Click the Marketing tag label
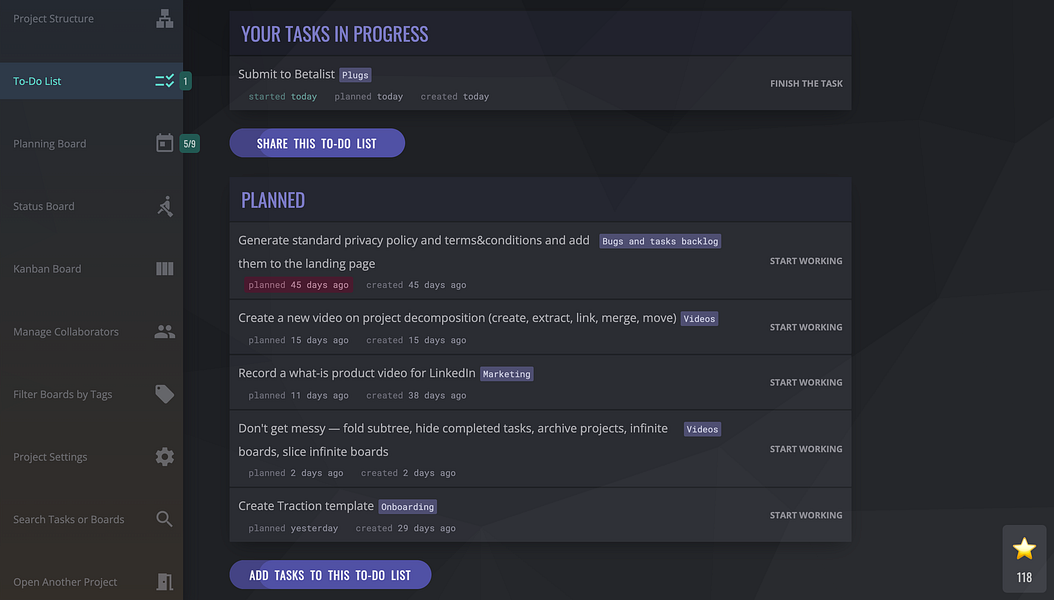1054x600 pixels. coord(507,374)
